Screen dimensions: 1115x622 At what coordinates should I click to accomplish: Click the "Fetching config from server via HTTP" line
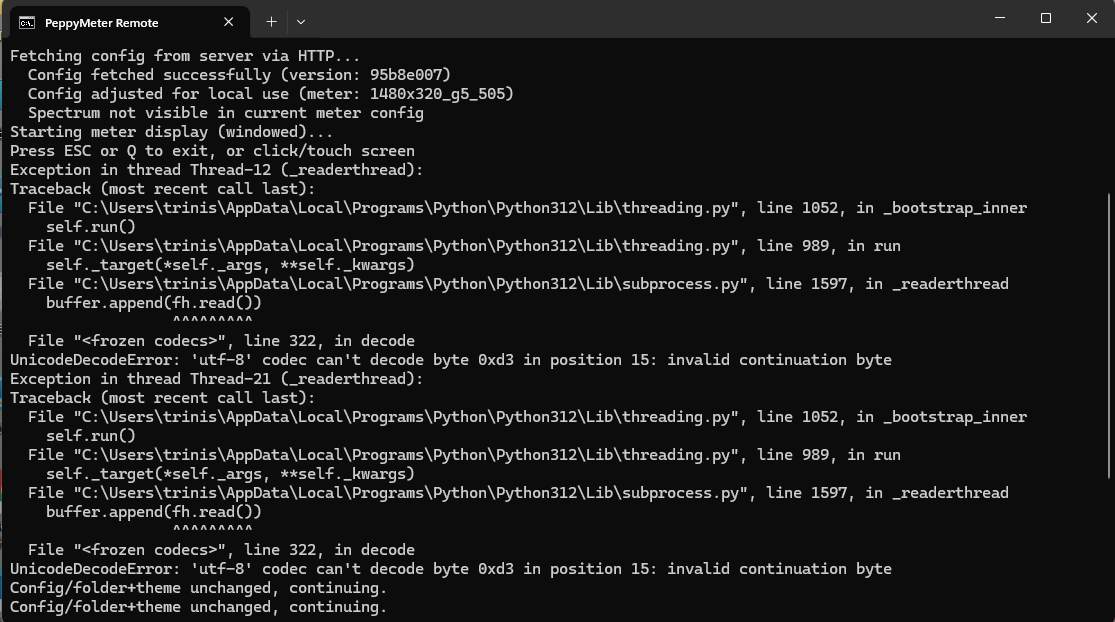pyautogui.click(x=185, y=56)
